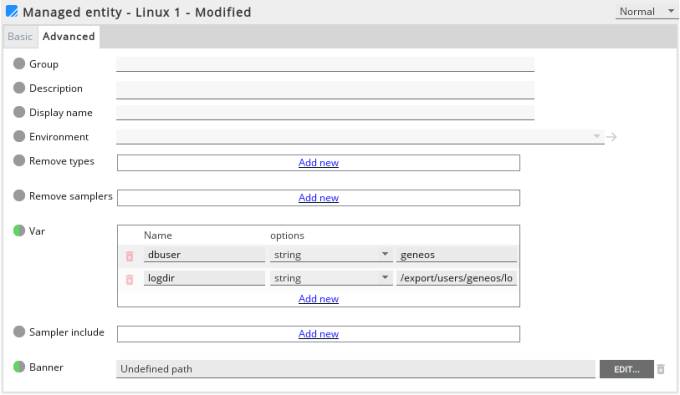Open the dbuser string type dropdown

click(330, 255)
